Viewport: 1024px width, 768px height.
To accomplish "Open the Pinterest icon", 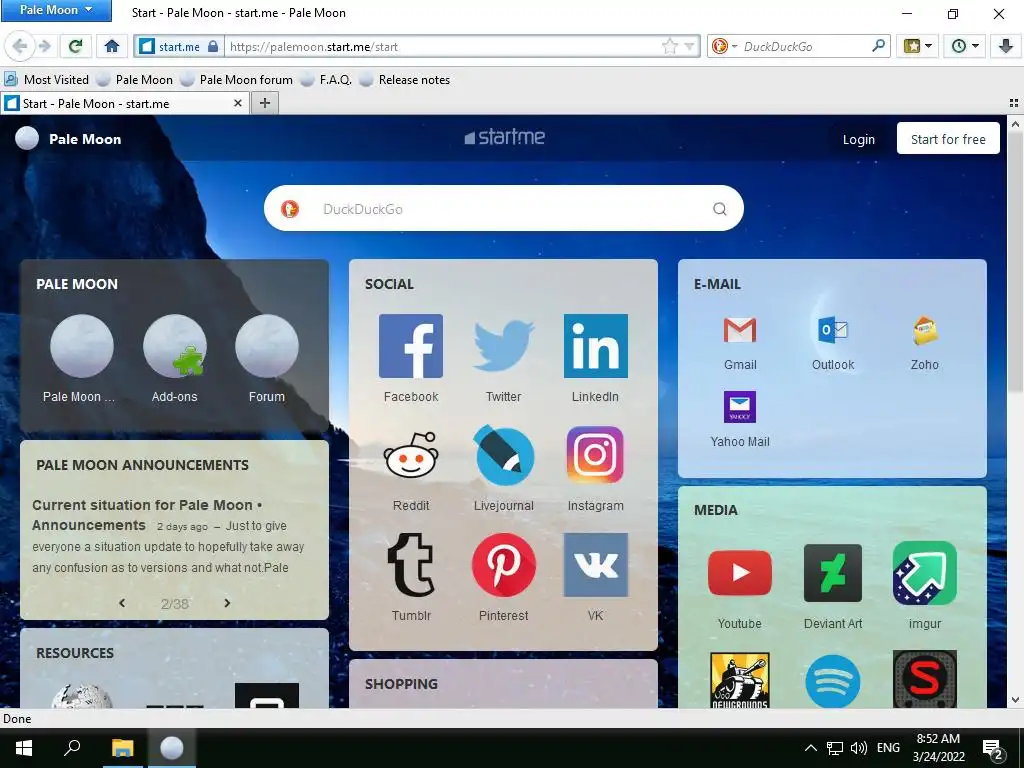I will pyautogui.click(x=504, y=565).
